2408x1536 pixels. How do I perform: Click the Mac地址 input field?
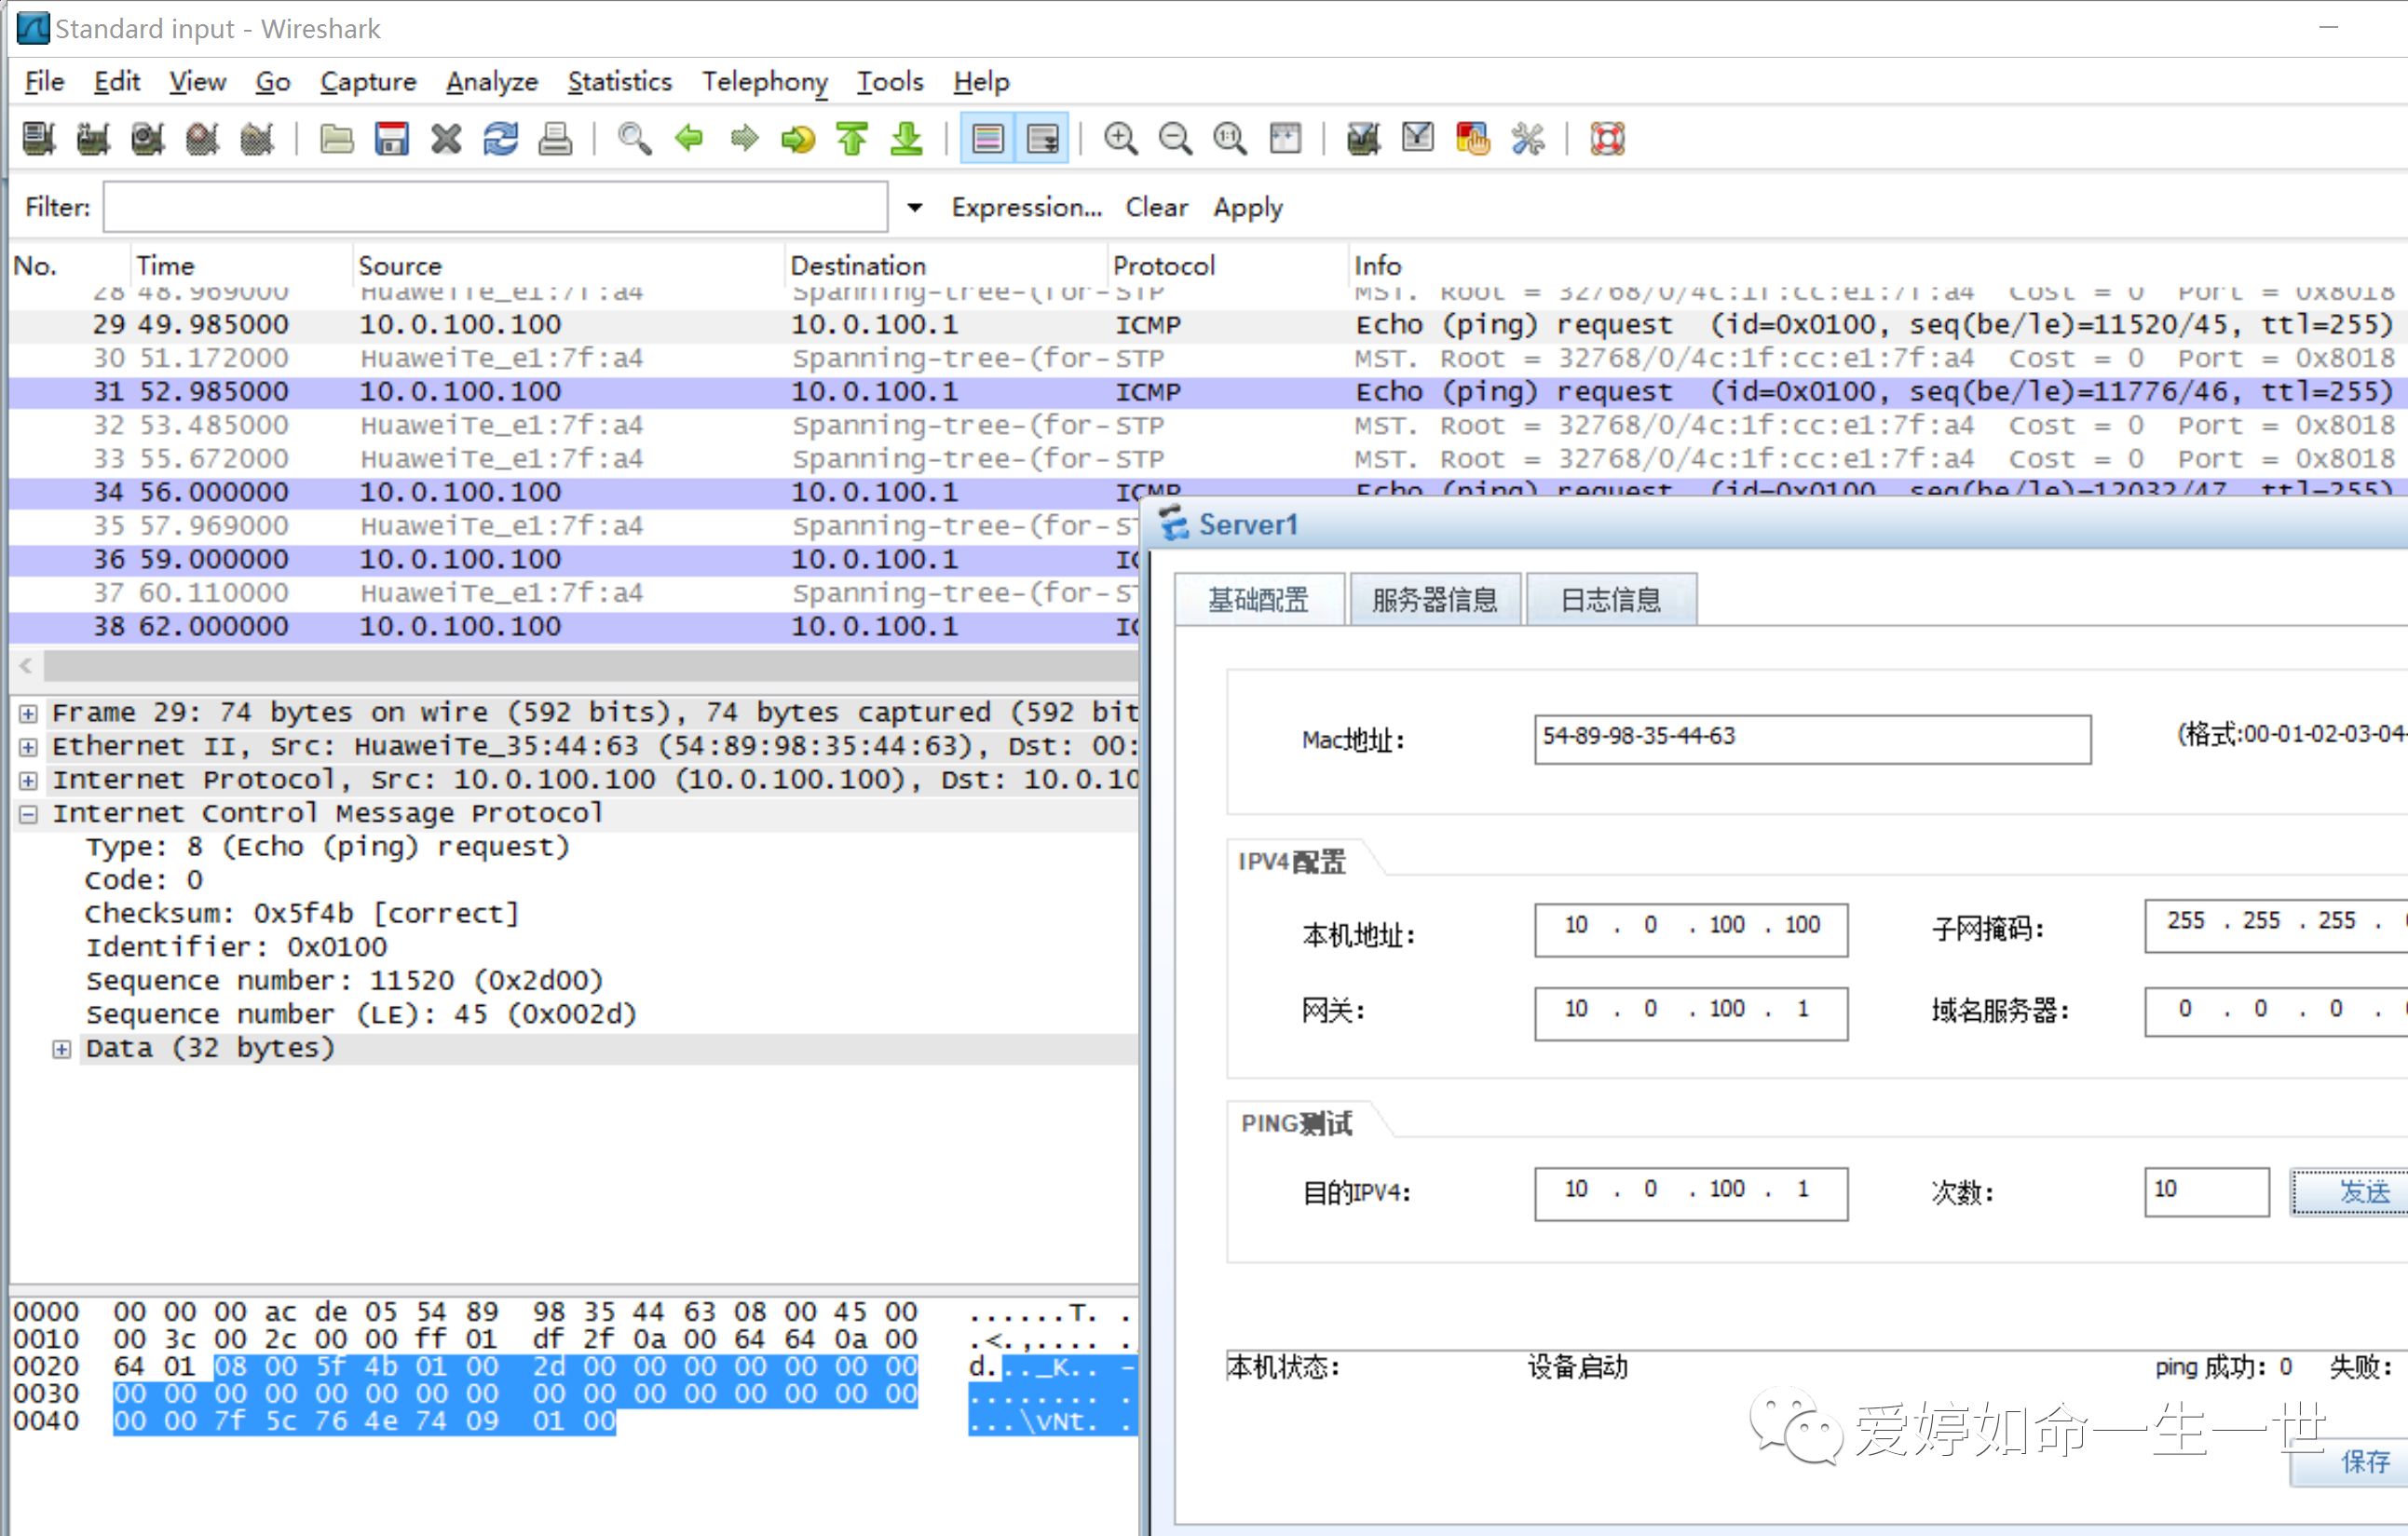point(1811,739)
